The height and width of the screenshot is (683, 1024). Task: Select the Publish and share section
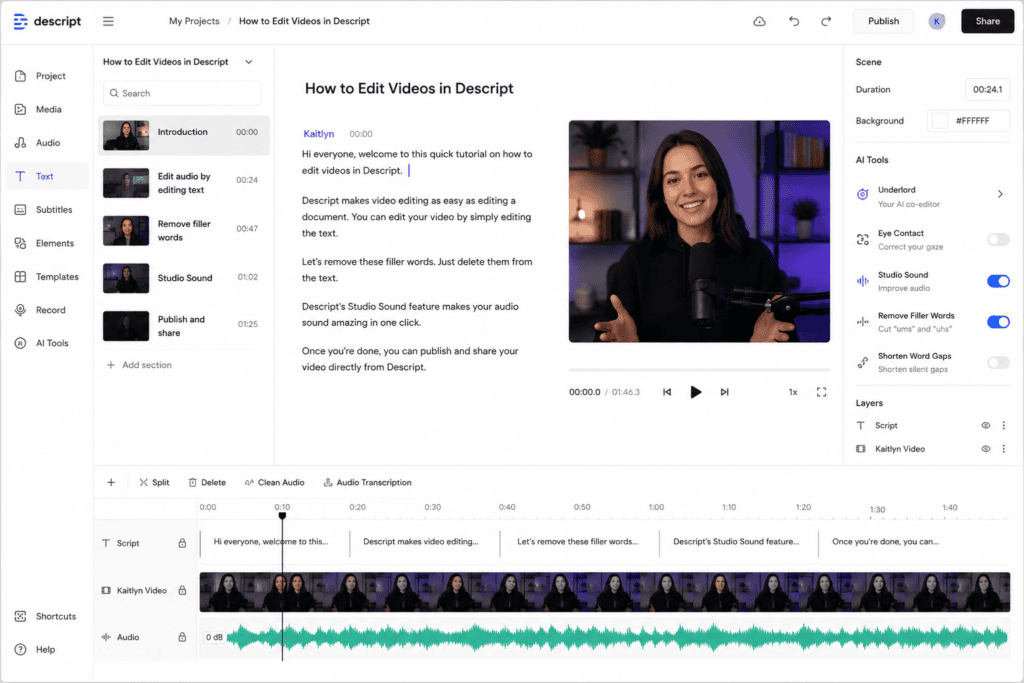point(184,326)
